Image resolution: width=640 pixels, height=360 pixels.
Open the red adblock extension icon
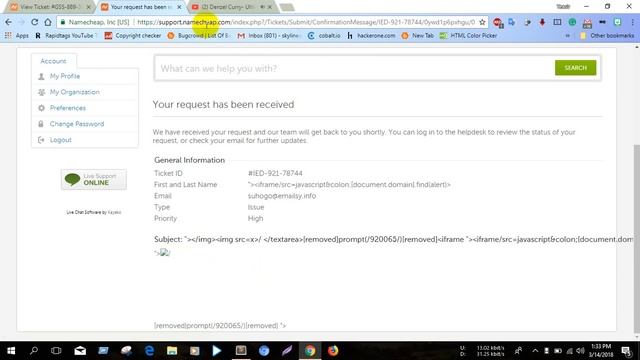click(498, 22)
